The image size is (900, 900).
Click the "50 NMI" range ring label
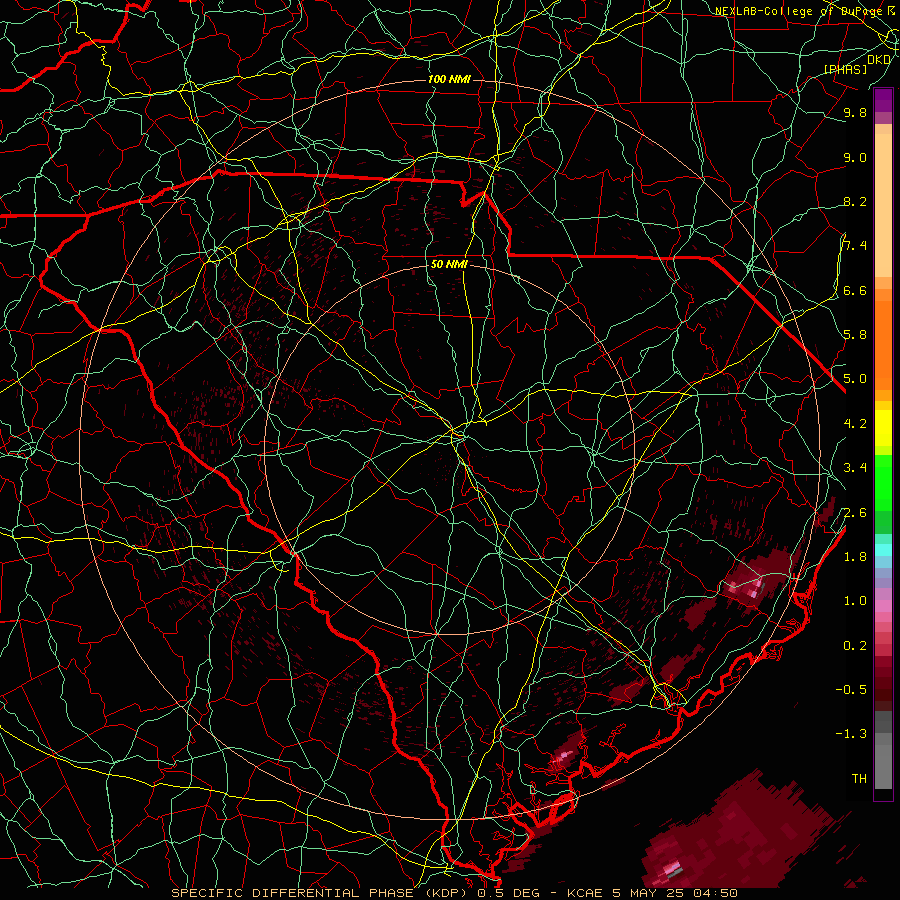click(449, 265)
